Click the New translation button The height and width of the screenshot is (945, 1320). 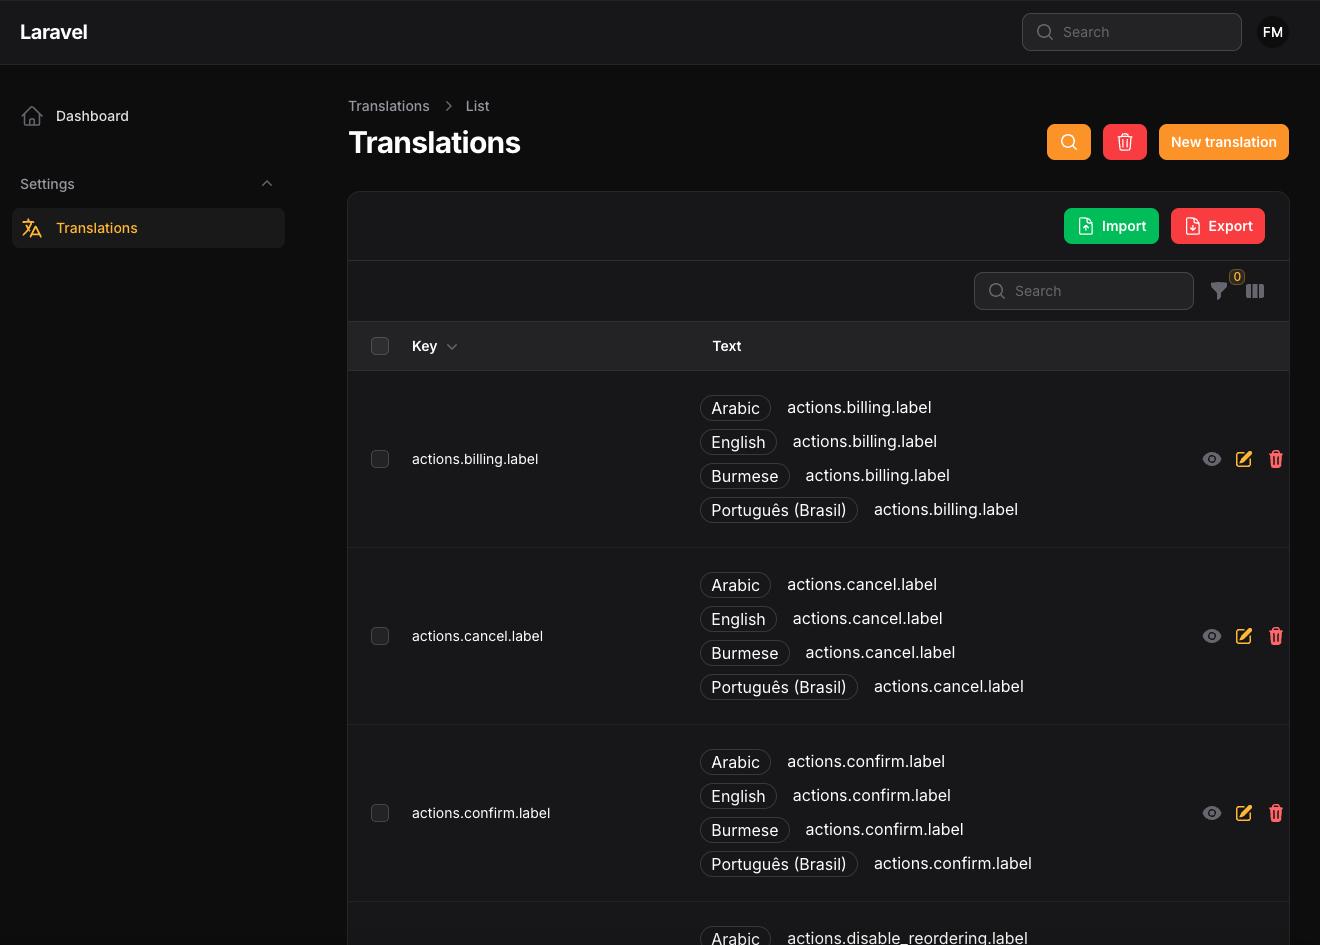(1224, 142)
